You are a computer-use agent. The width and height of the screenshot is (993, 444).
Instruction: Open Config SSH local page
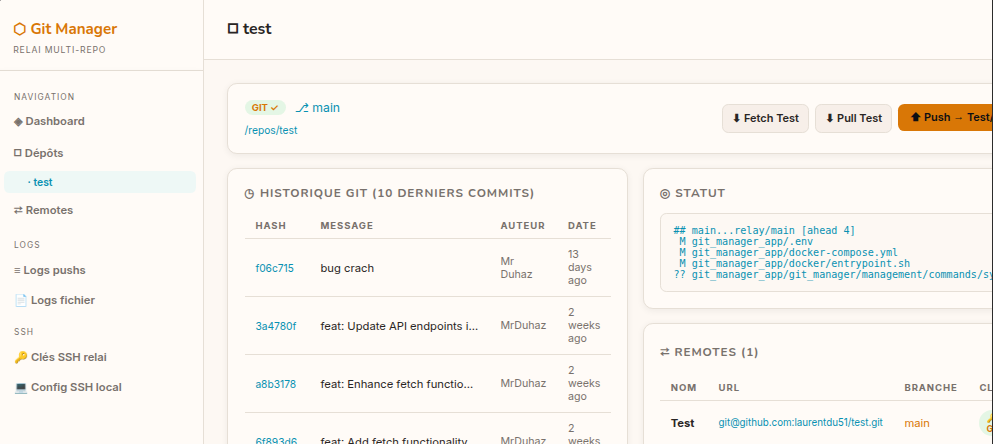point(68,387)
